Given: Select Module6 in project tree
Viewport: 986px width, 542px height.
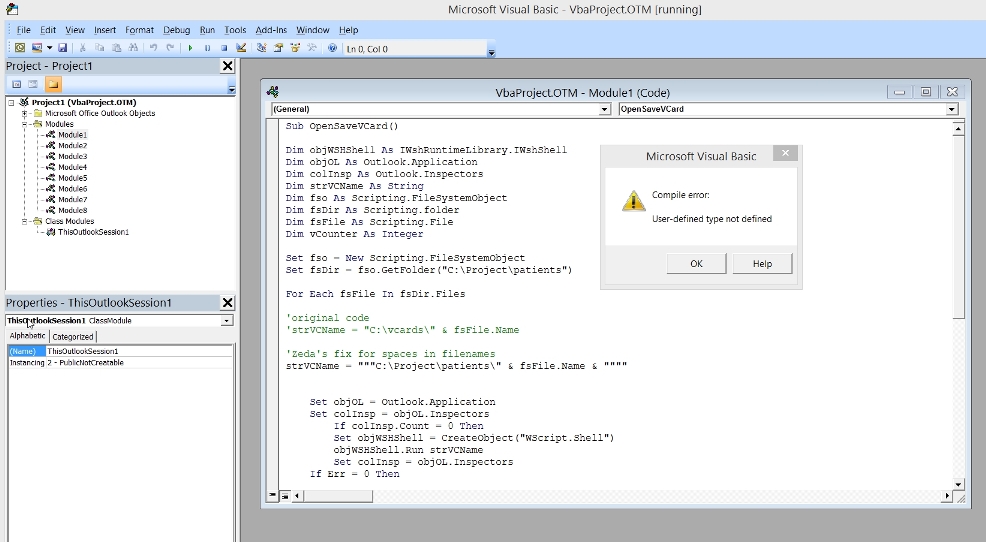Looking at the screenshot, I should pos(72,189).
